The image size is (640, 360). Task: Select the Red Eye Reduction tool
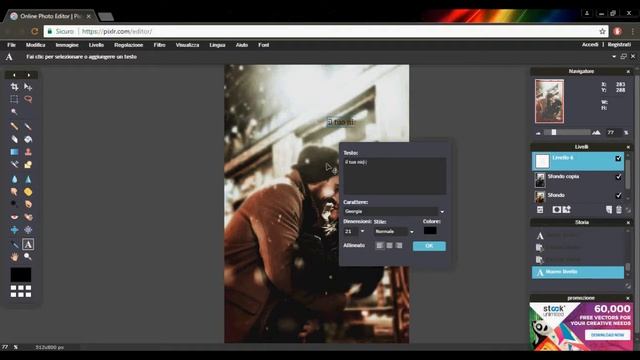[14, 217]
